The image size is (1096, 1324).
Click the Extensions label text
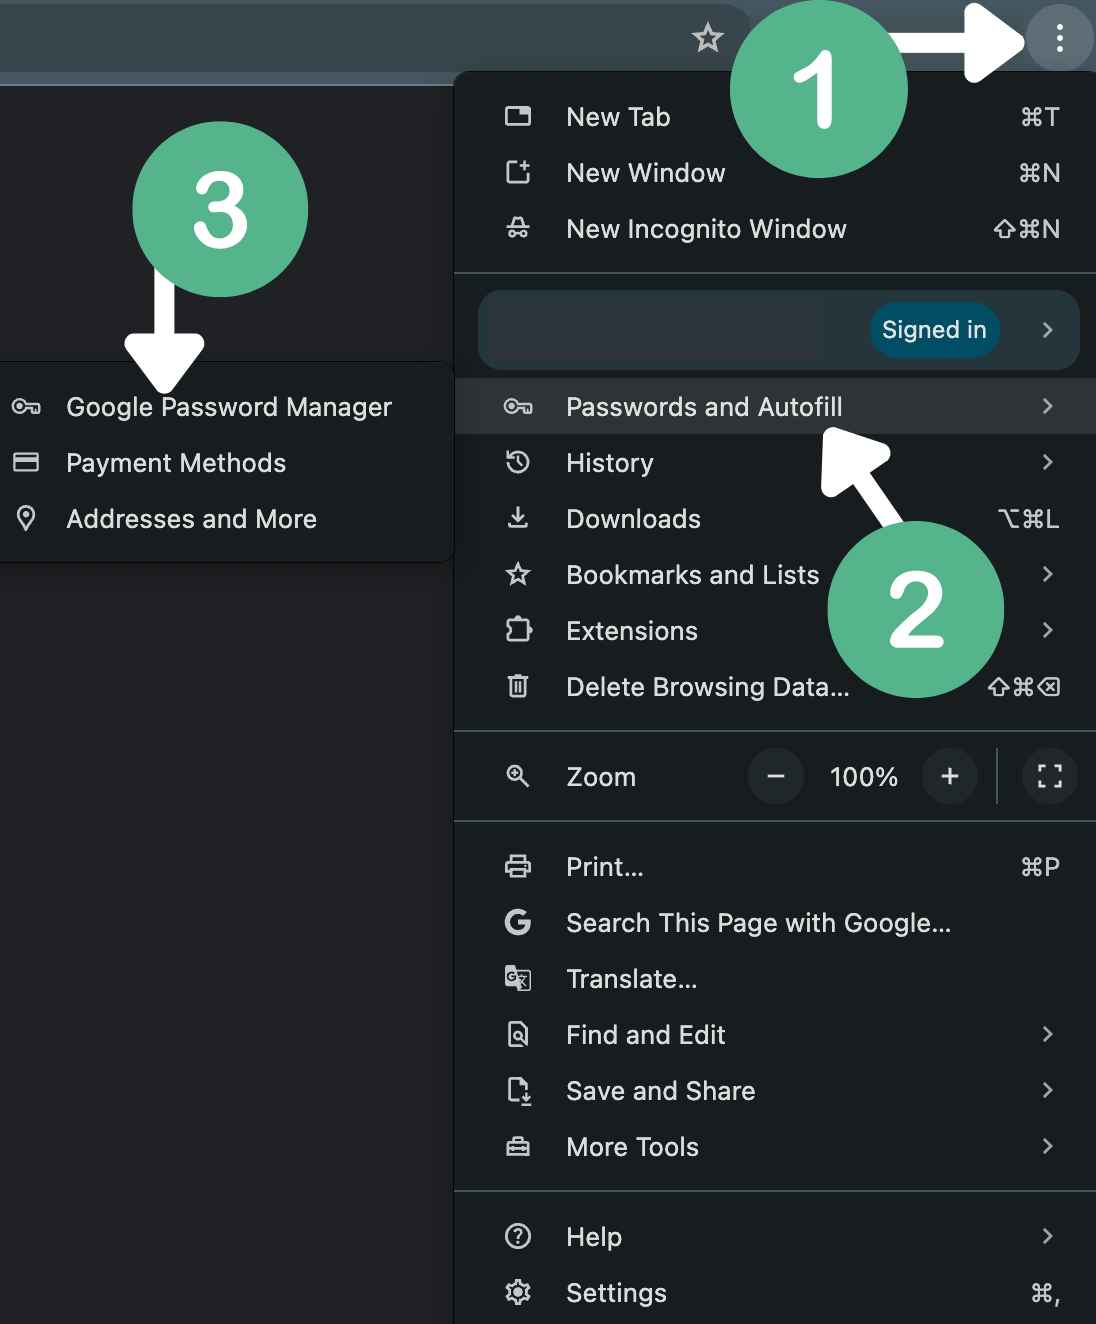(x=632, y=631)
